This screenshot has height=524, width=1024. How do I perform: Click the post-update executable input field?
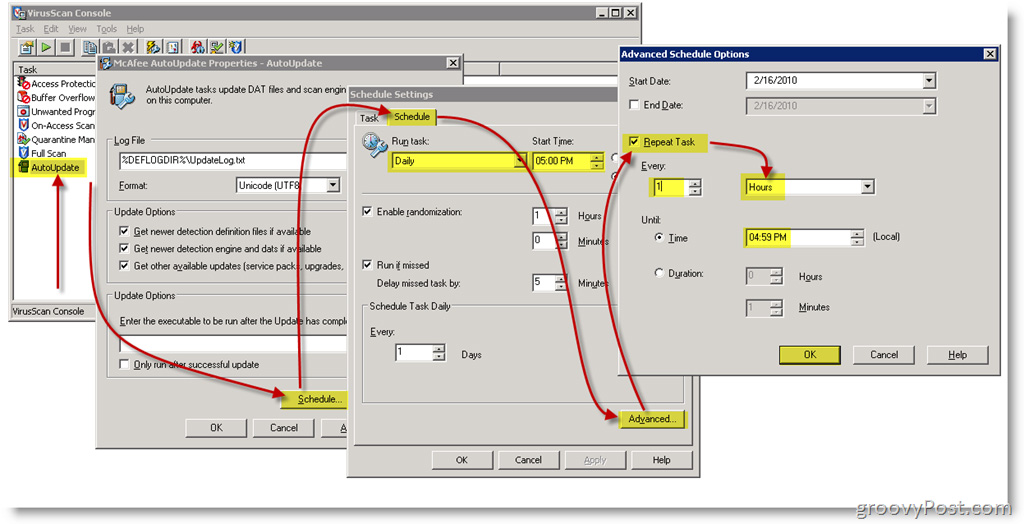pos(233,344)
